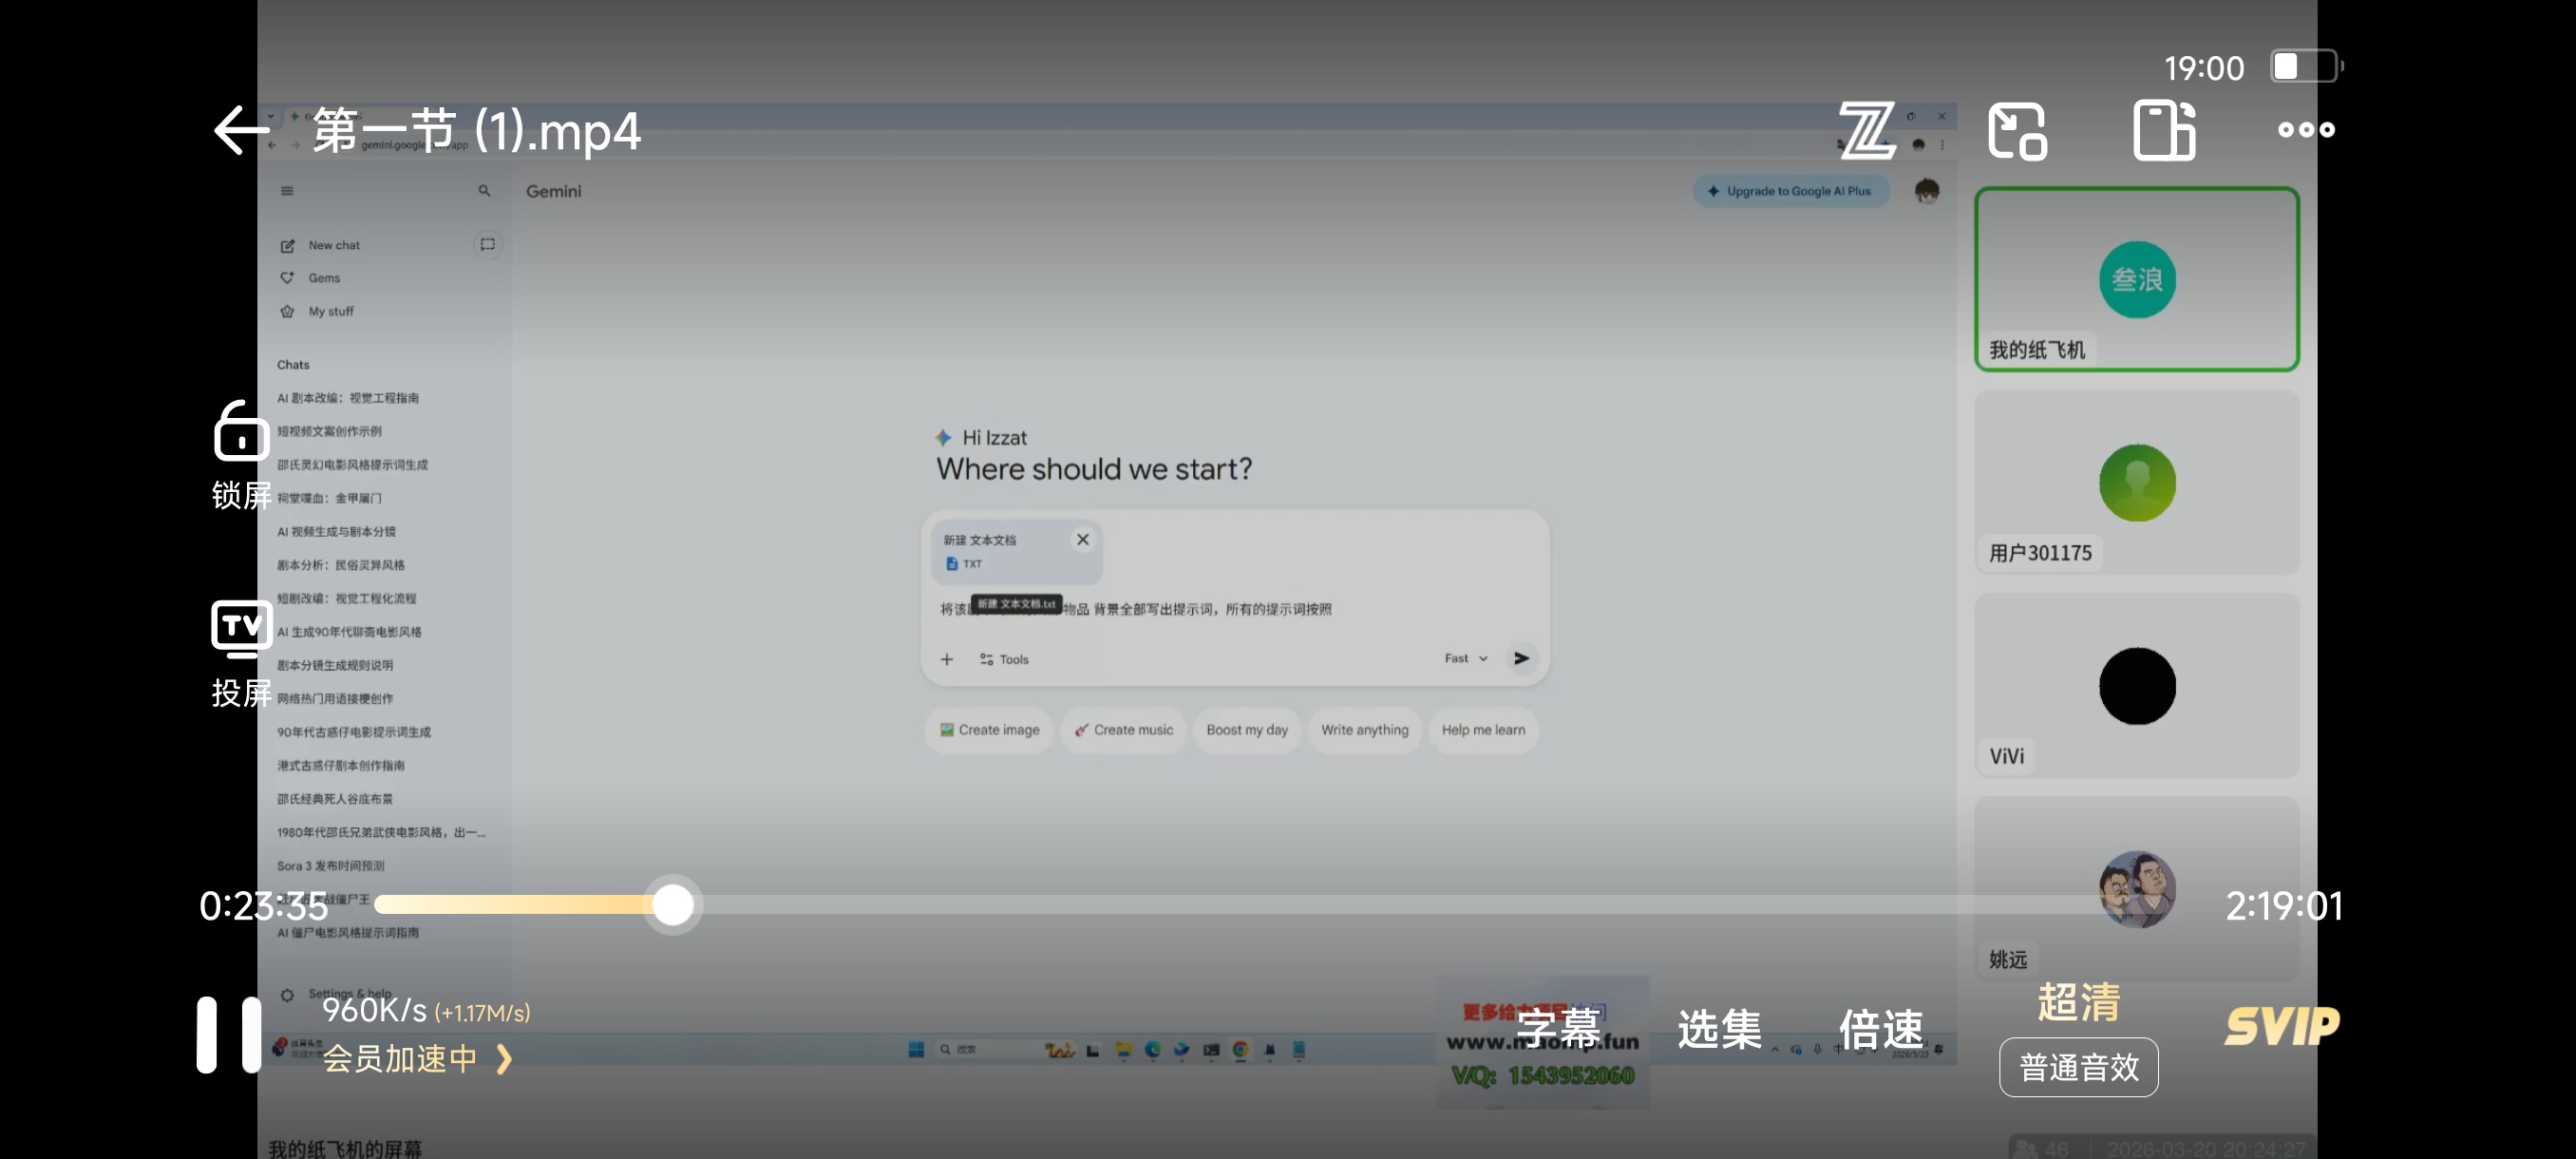Screen dimensions: 2576x1159
Task: Switch to small floating window playback
Action: click(x=2018, y=130)
